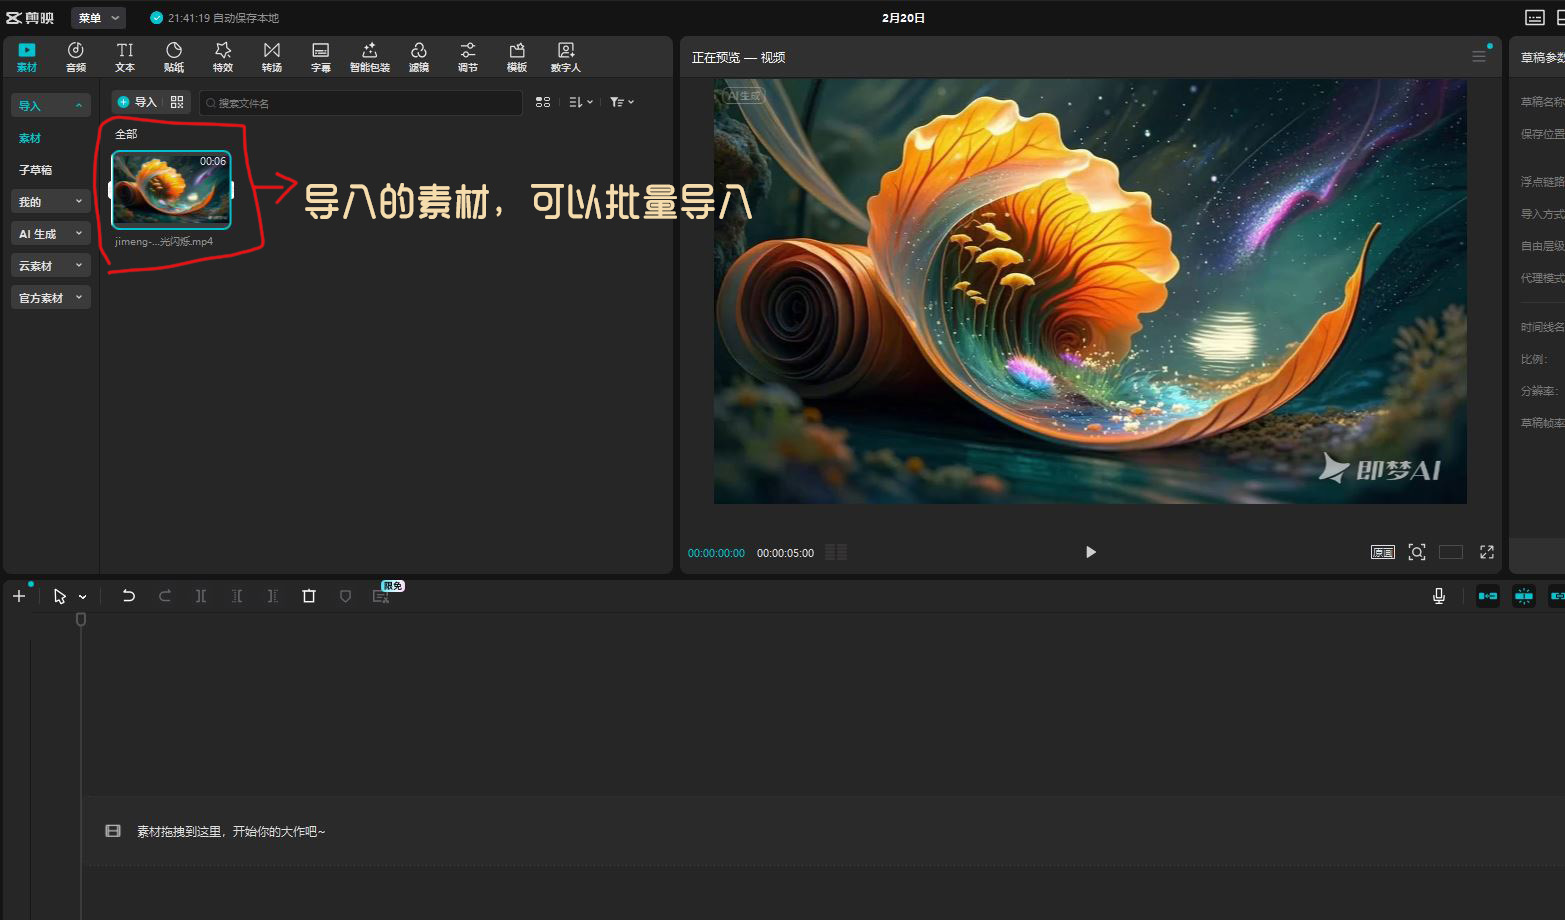
Task: Play the video in the preview player
Action: tap(1090, 552)
